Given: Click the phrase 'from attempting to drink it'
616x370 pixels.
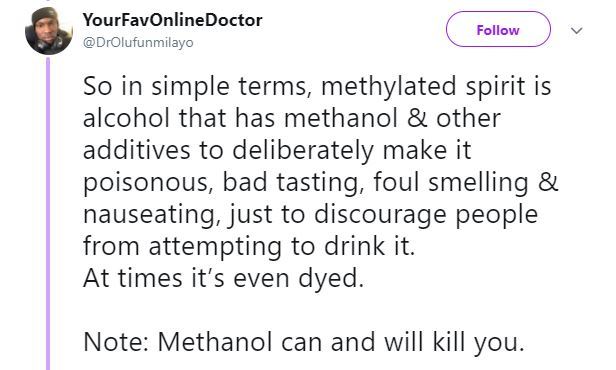Looking at the screenshot, I should 249,246.
